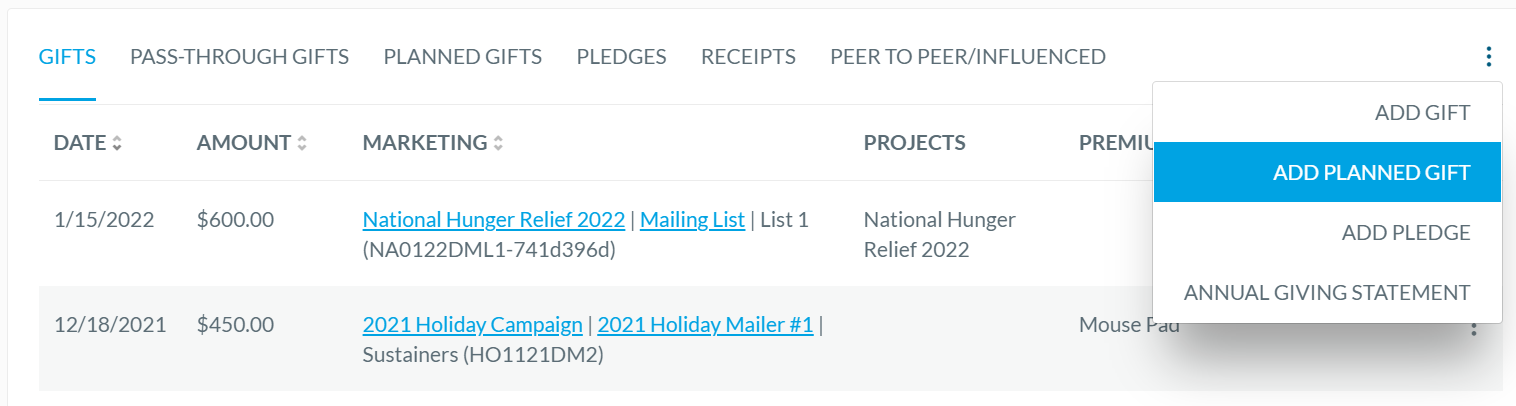Open the Receipts tab
This screenshot has width=1516, height=406.
(x=748, y=57)
